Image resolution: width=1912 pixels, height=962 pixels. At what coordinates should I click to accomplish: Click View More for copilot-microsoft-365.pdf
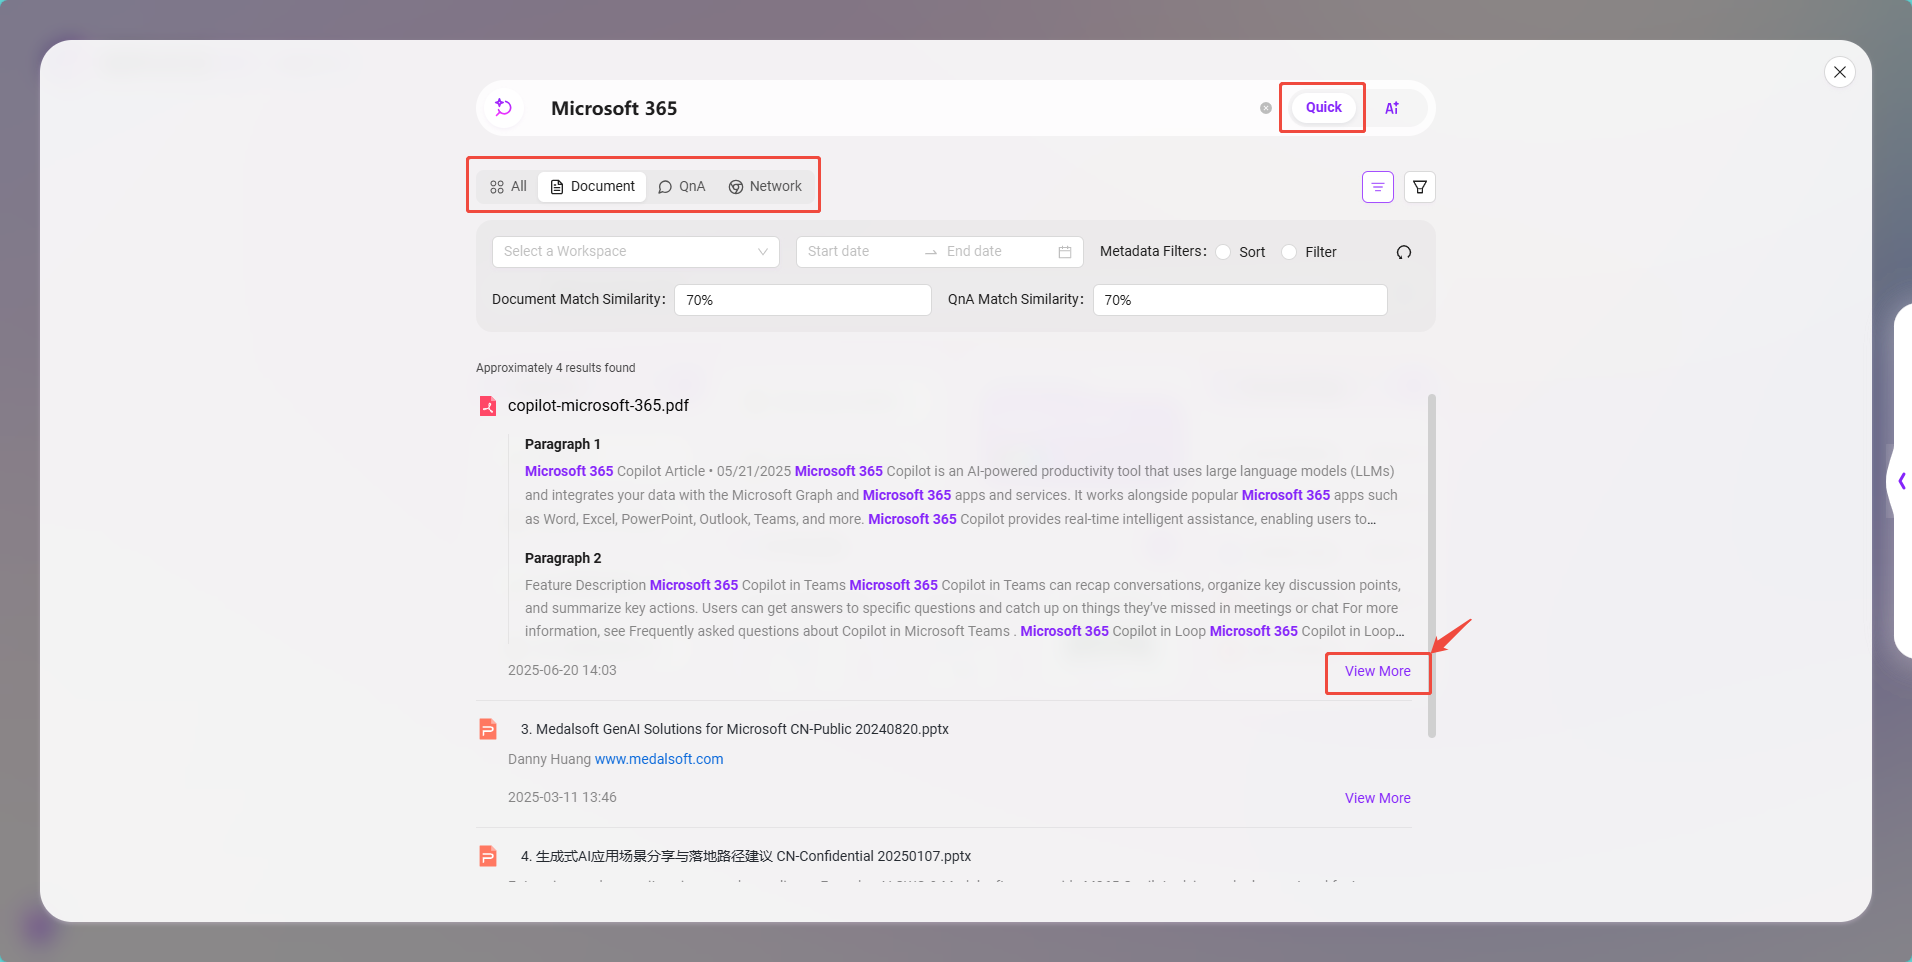coord(1377,672)
